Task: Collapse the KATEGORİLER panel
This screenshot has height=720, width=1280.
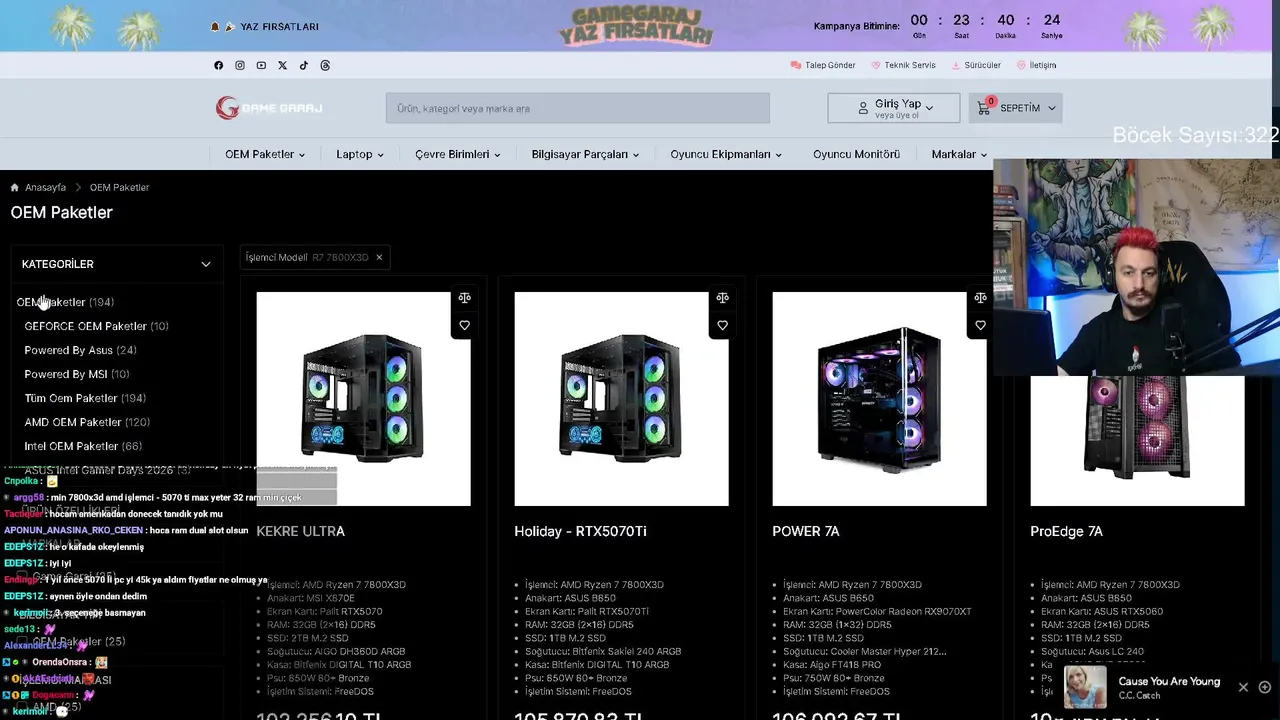Action: pos(206,264)
